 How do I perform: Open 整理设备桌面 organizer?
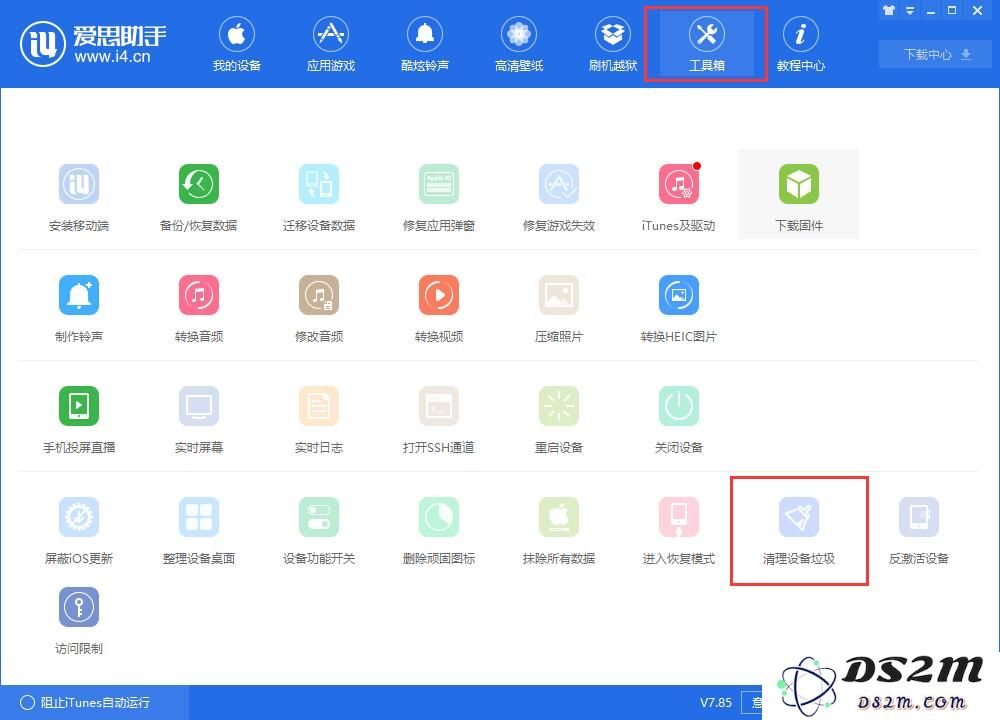(x=198, y=531)
